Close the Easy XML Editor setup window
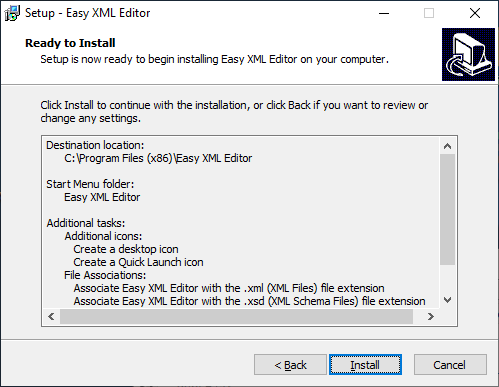Image resolution: width=499 pixels, height=387 pixels. point(475,13)
